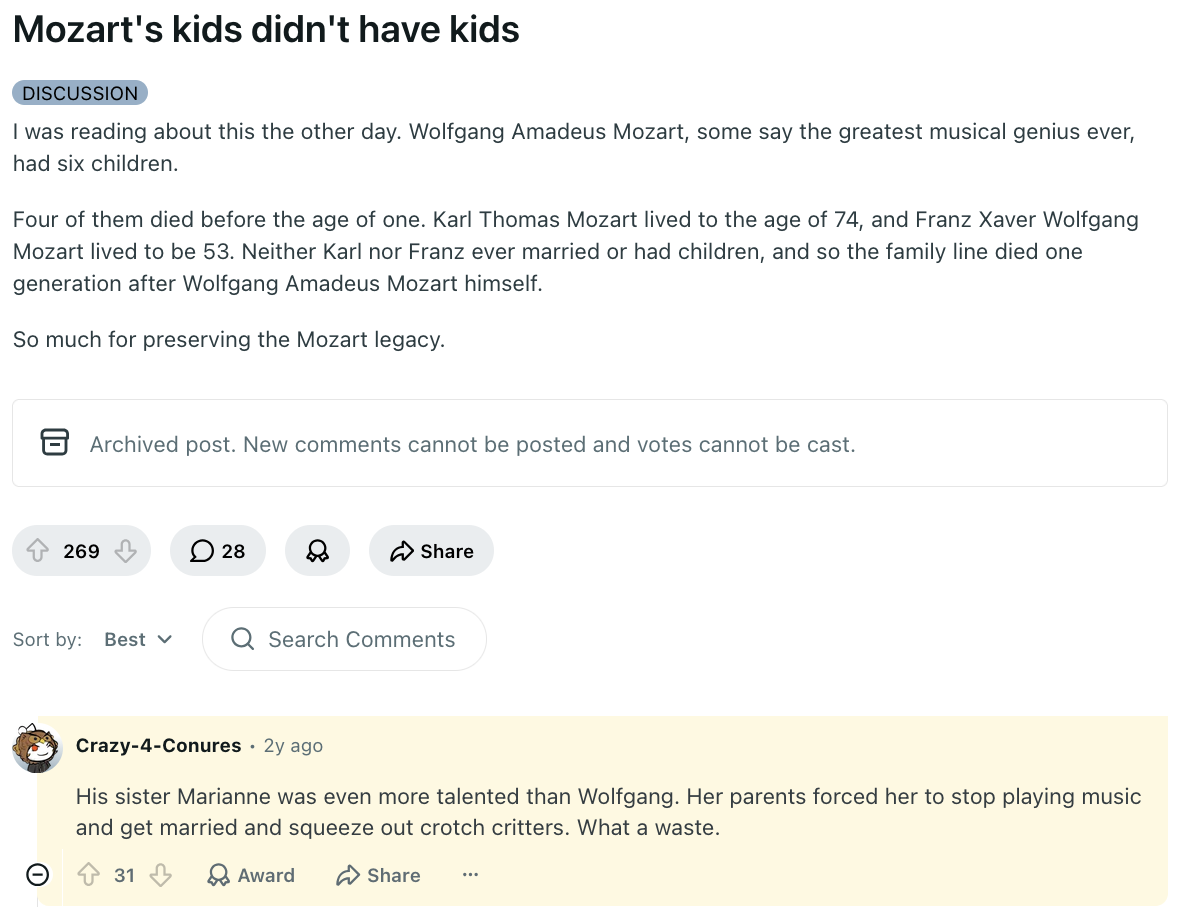Screen dimensions: 1178x907
Task: Click the post award ribbon icon
Action: click(x=317, y=551)
